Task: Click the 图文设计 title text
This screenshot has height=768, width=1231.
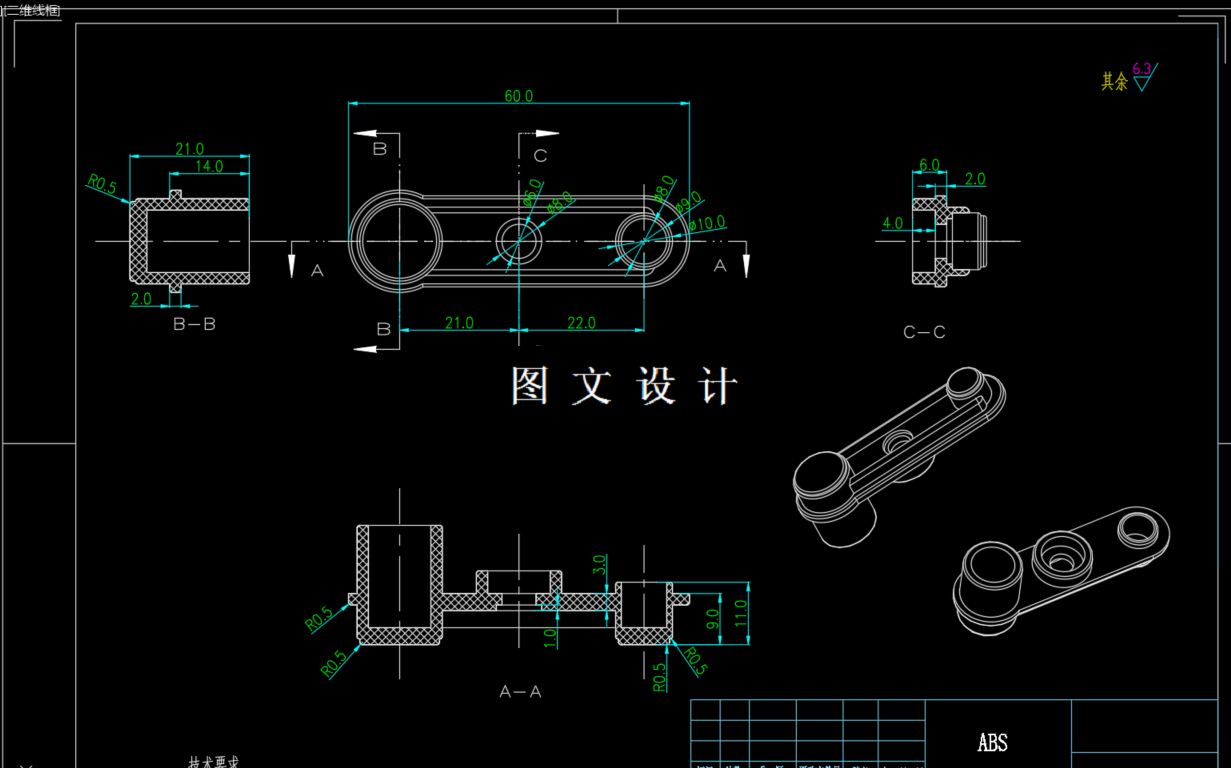Action: click(x=625, y=386)
